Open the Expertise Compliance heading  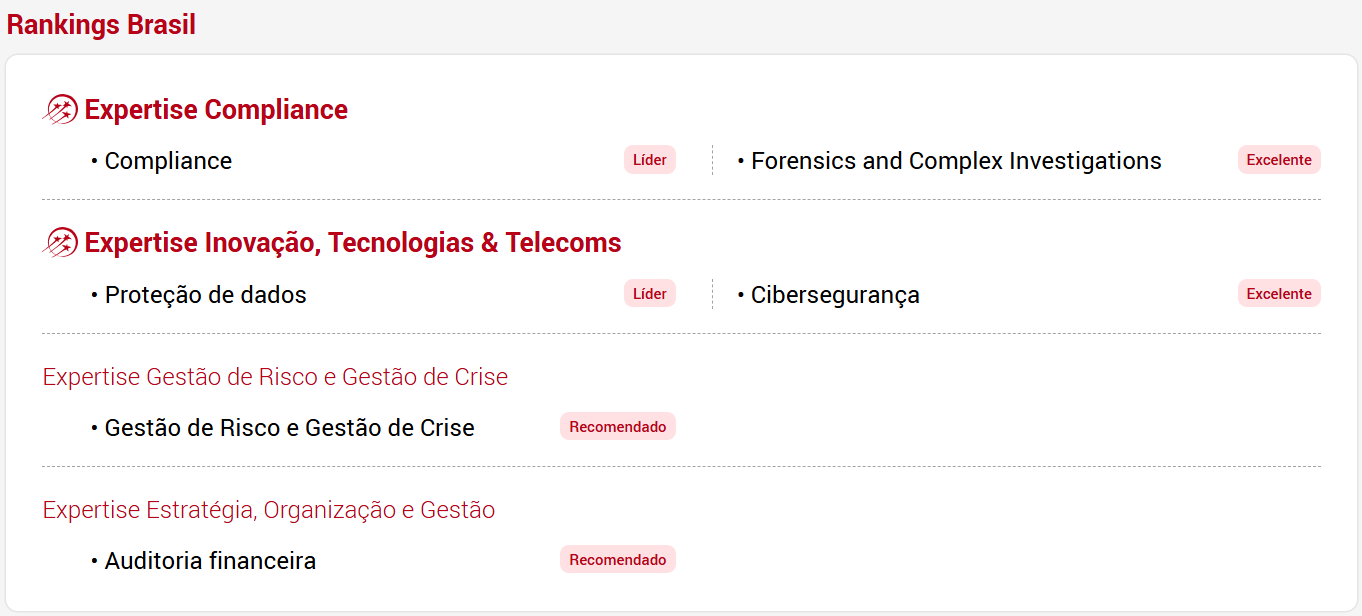point(216,109)
